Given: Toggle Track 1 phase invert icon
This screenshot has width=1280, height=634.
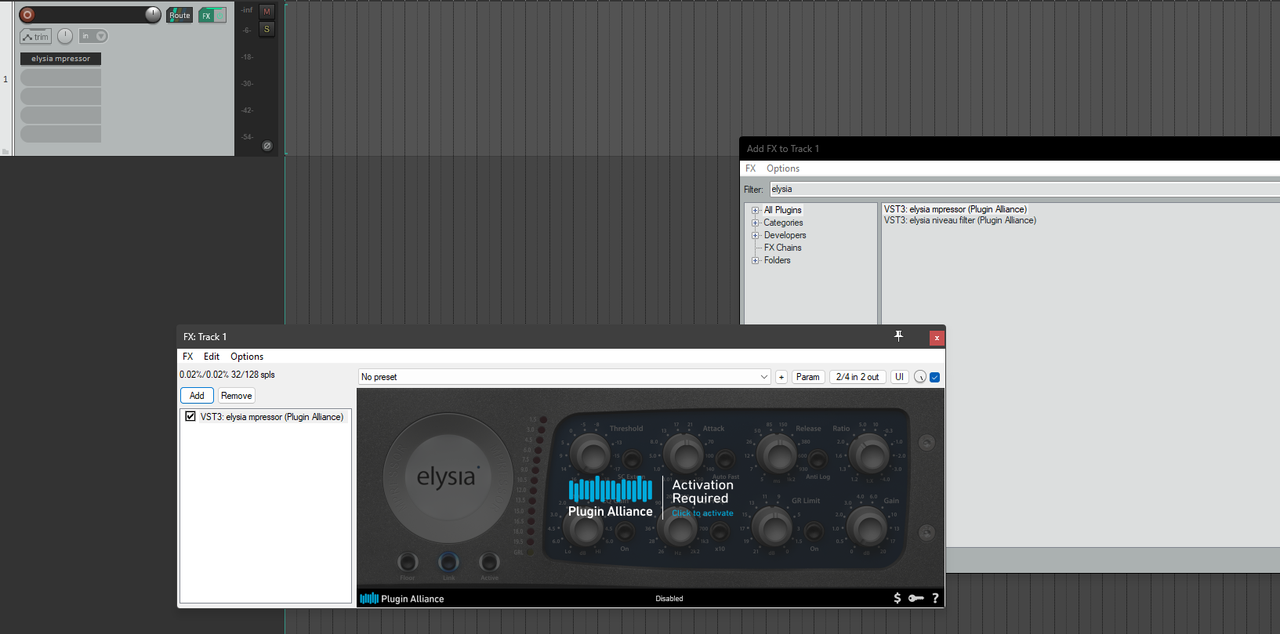Looking at the screenshot, I should (267, 146).
